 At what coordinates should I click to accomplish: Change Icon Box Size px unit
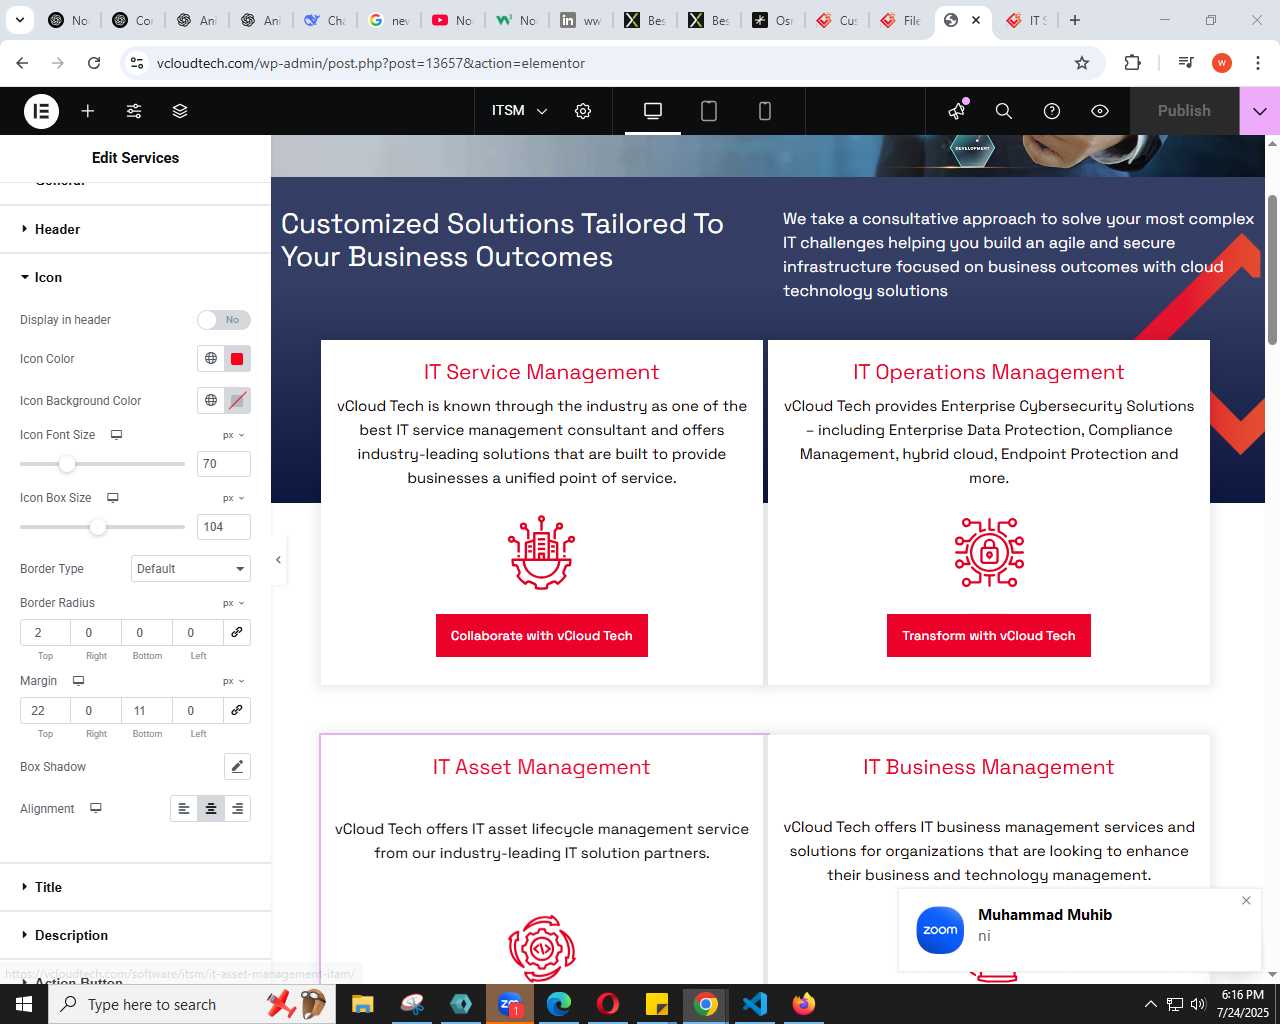pyautogui.click(x=233, y=498)
